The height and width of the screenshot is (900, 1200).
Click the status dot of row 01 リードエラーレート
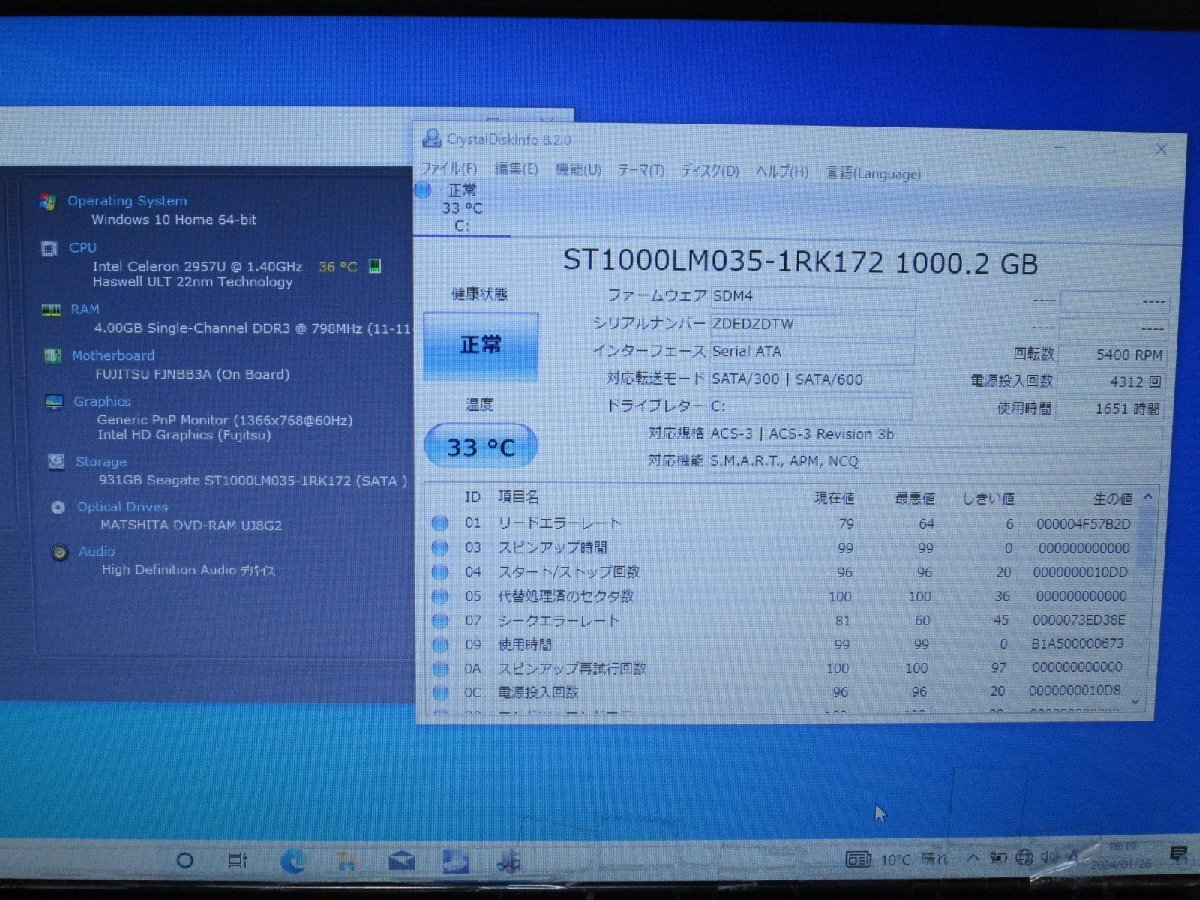439,523
